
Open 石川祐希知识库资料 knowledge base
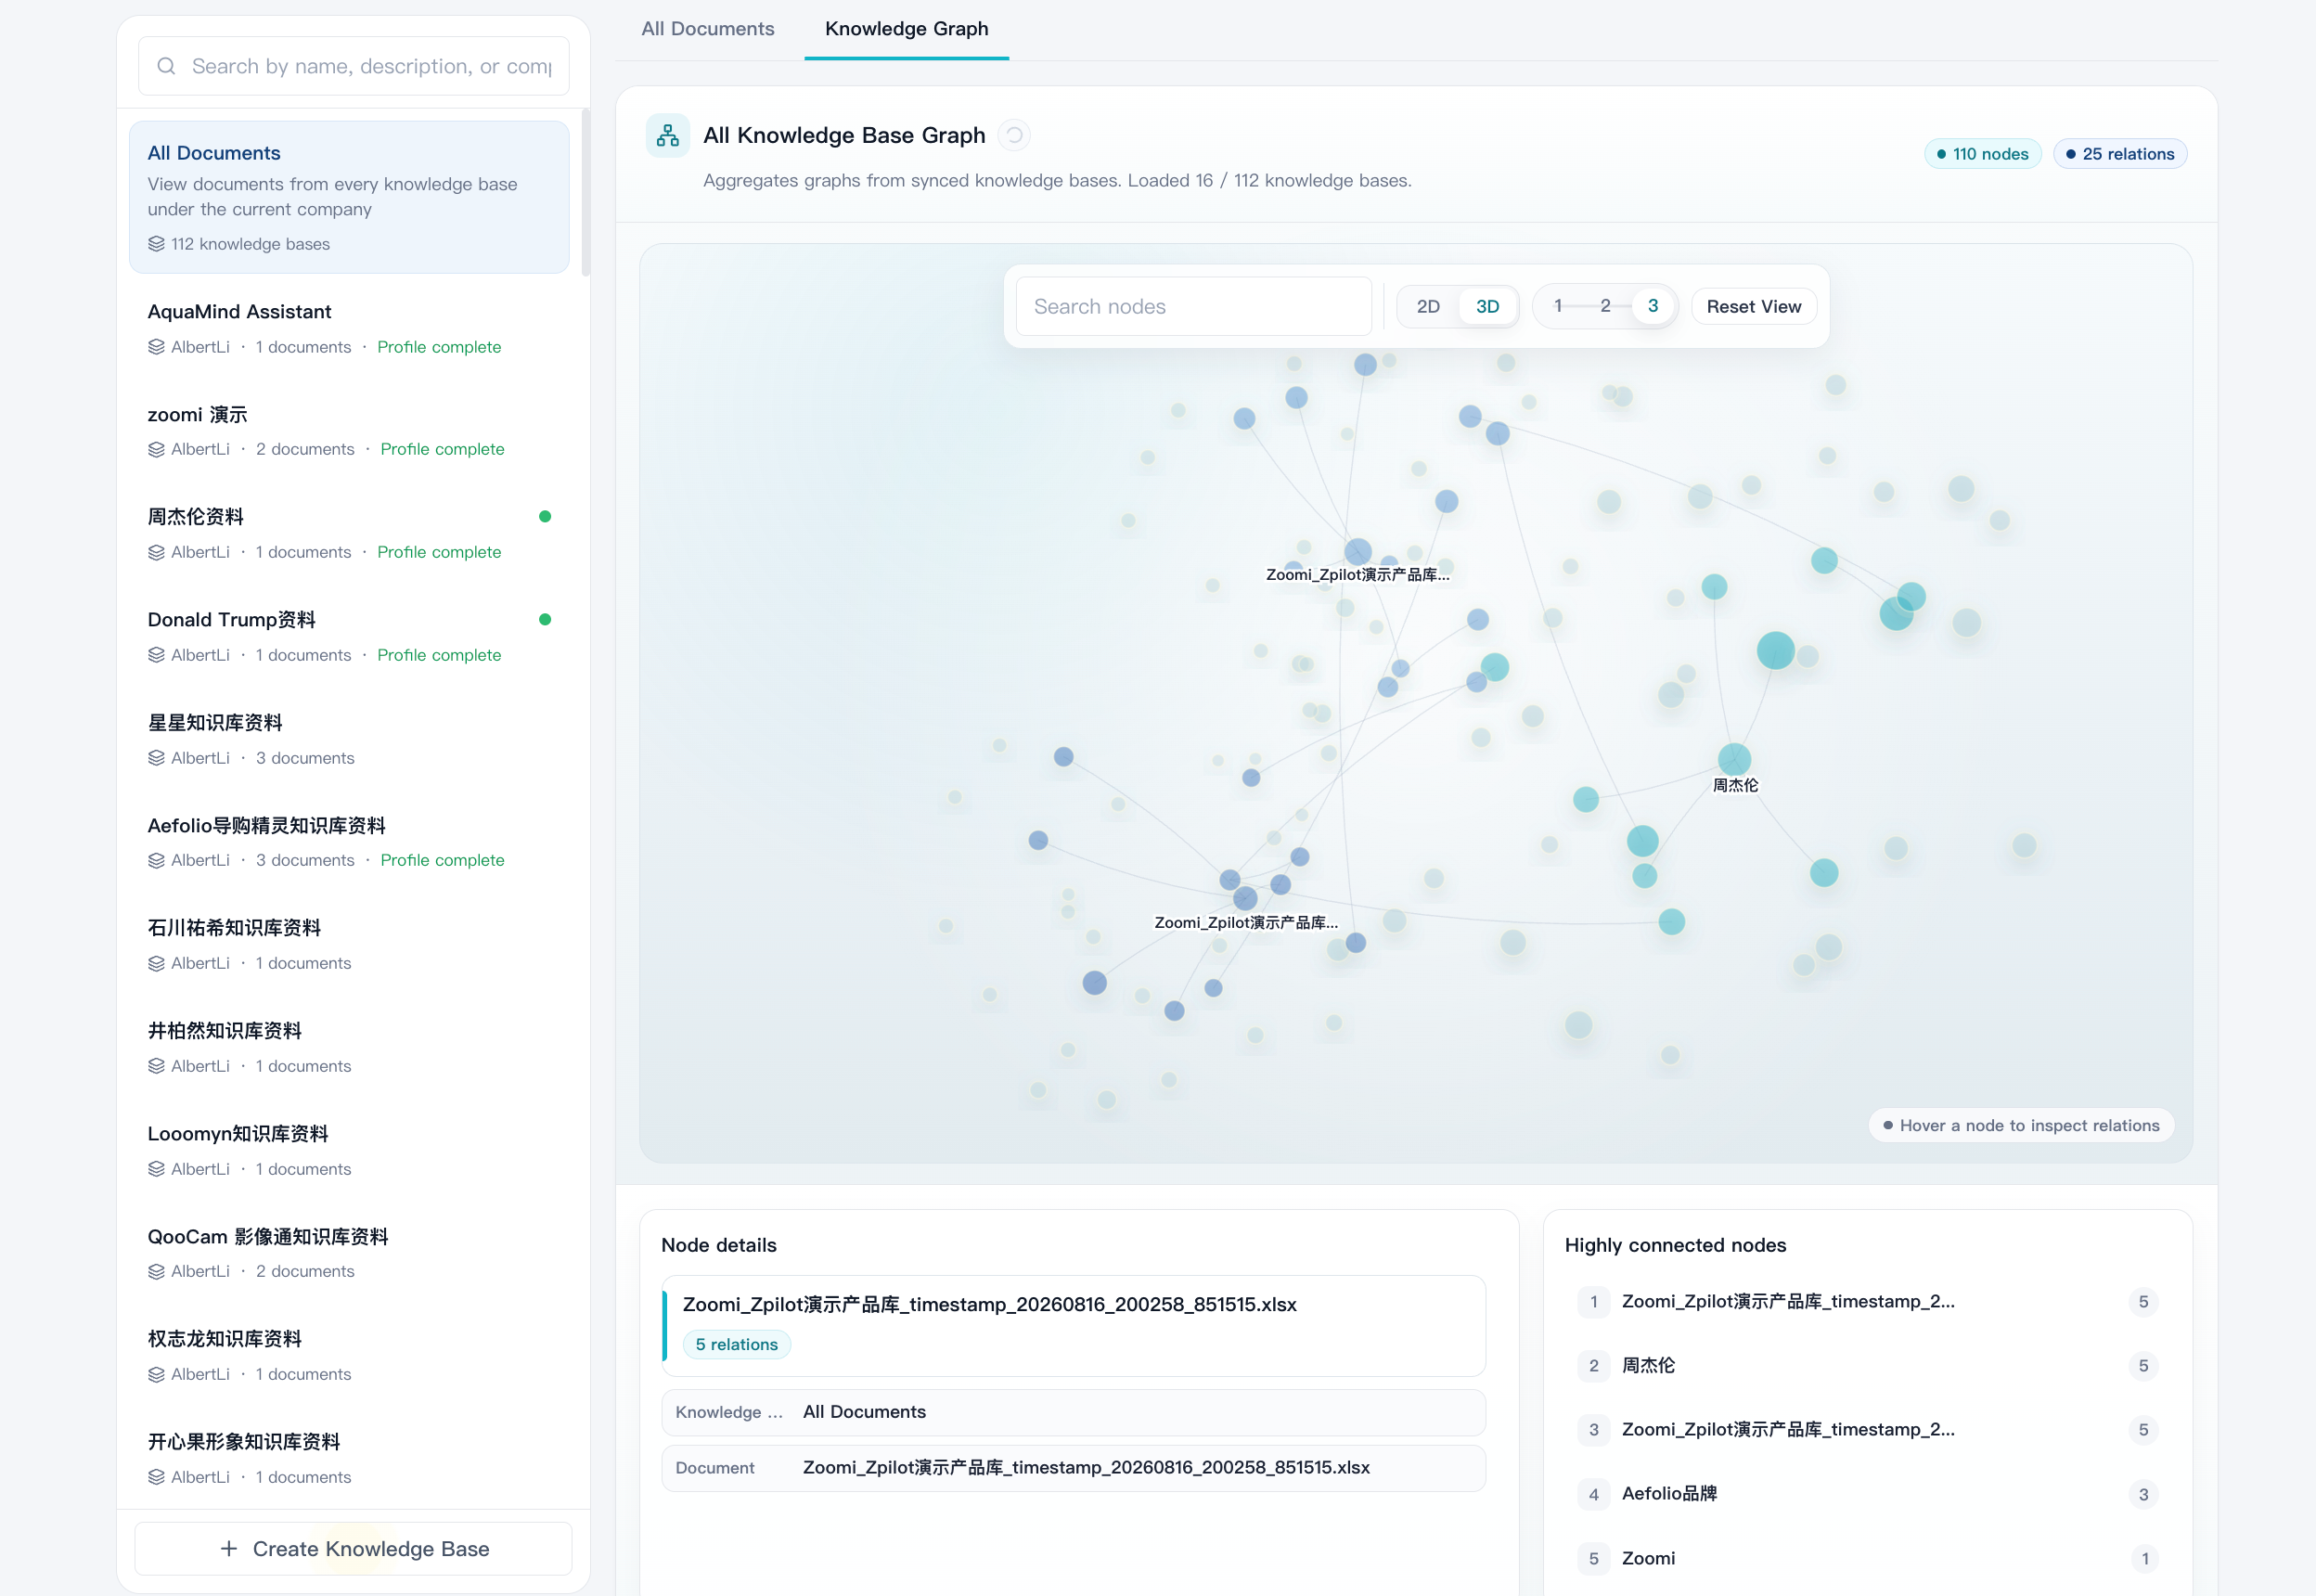349,945
